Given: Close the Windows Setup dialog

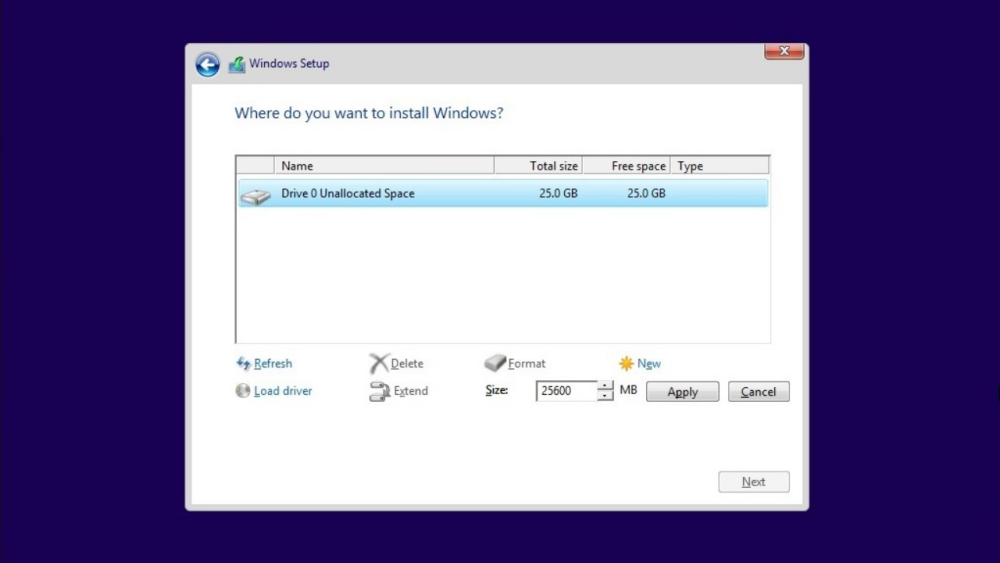Looking at the screenshot, I should [784, 51].
